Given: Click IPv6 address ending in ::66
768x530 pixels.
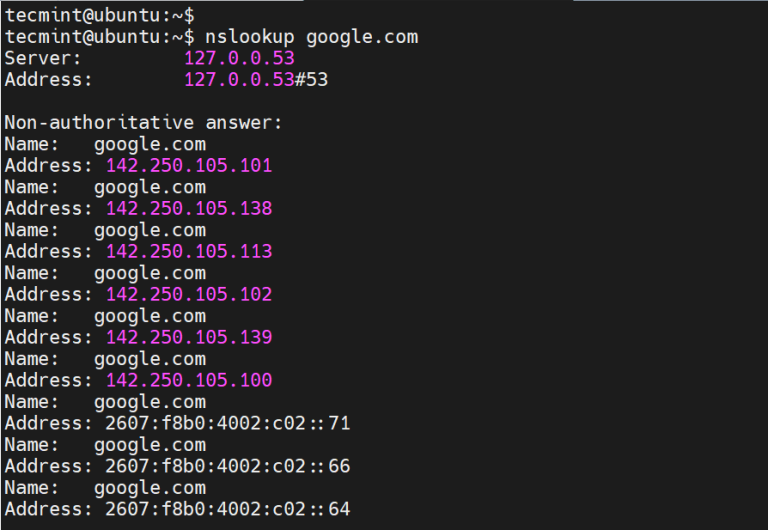Looking at the screenshot, I should tap(228, 467).
